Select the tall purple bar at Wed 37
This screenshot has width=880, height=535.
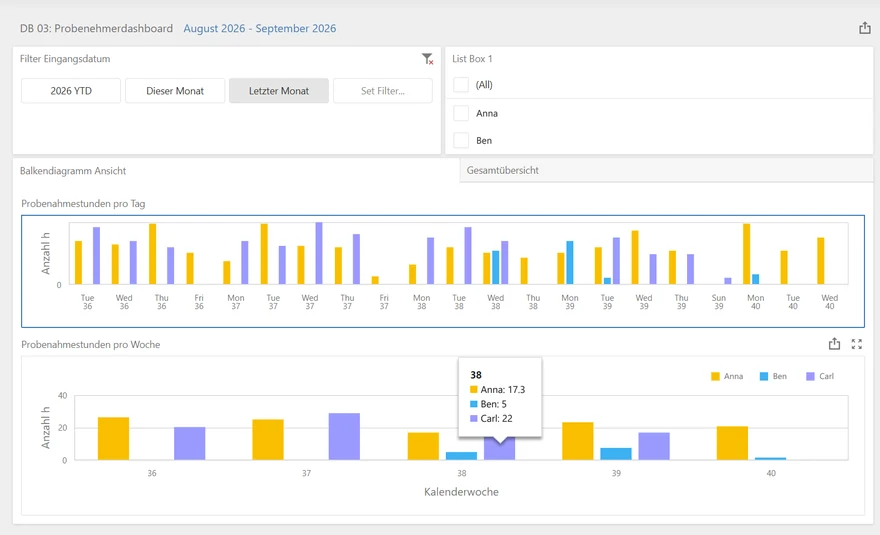tap(319, 253)
